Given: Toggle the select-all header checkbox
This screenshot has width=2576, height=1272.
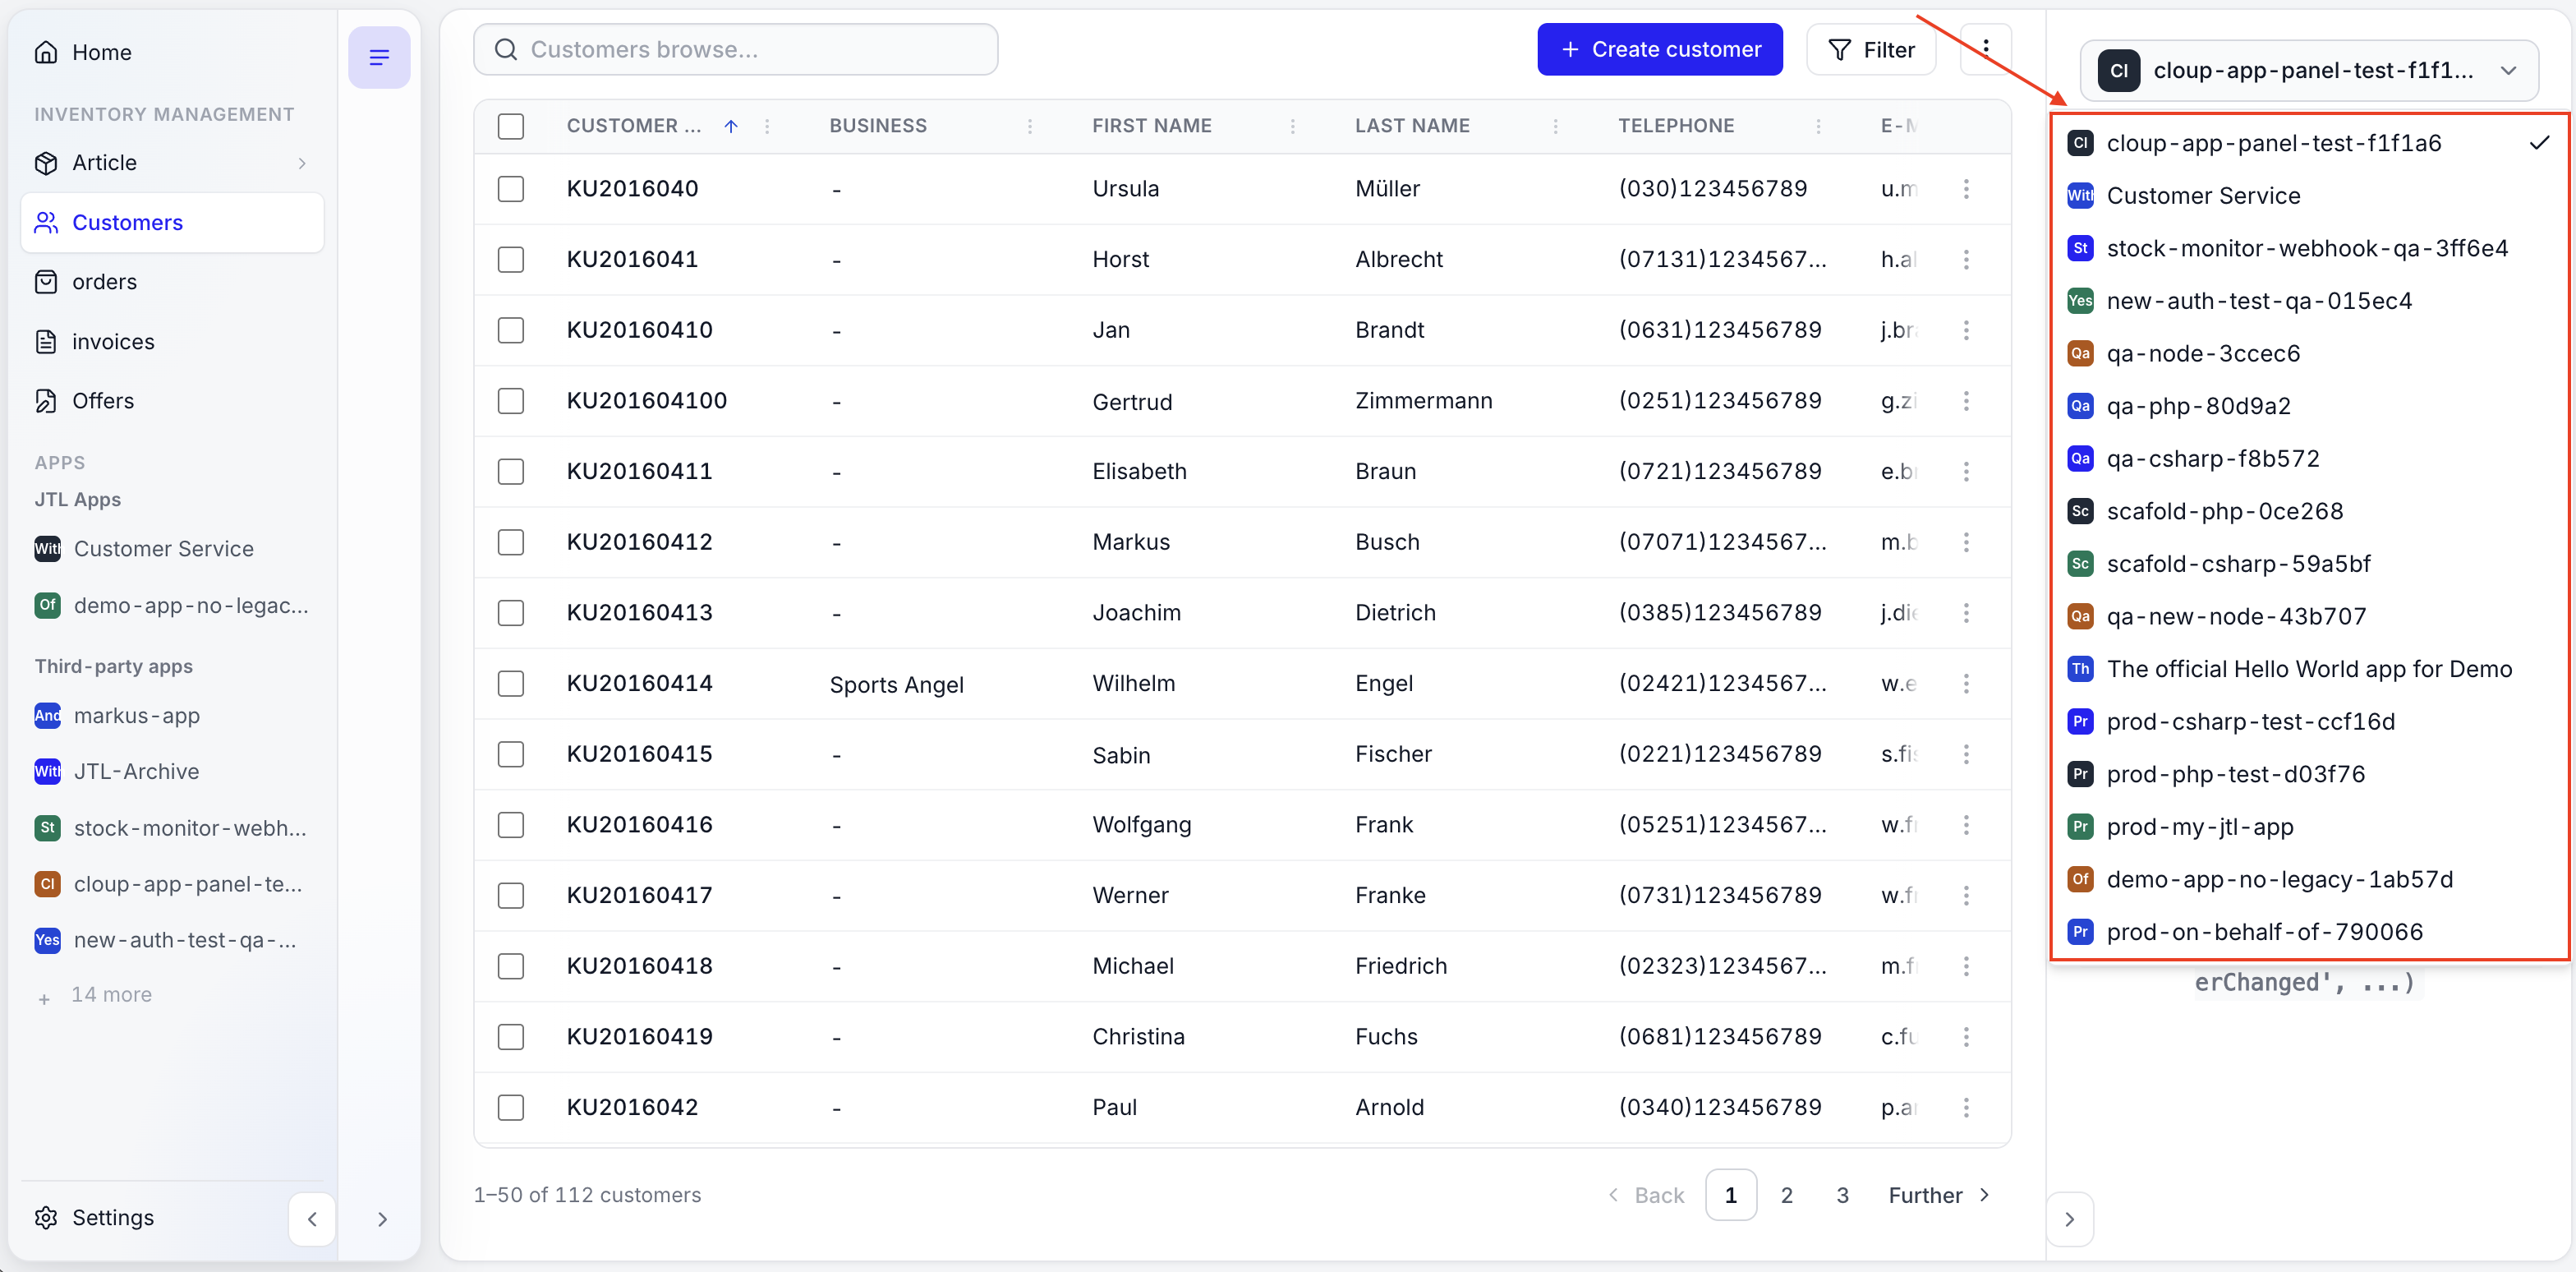Looking at the screenshot, I should click(x=511, y=126).
